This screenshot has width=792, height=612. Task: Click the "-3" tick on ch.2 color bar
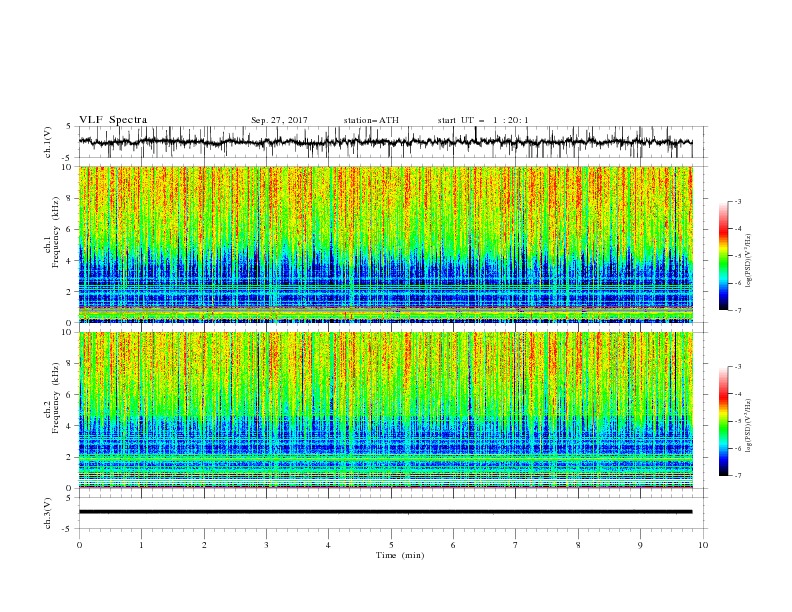738,367
